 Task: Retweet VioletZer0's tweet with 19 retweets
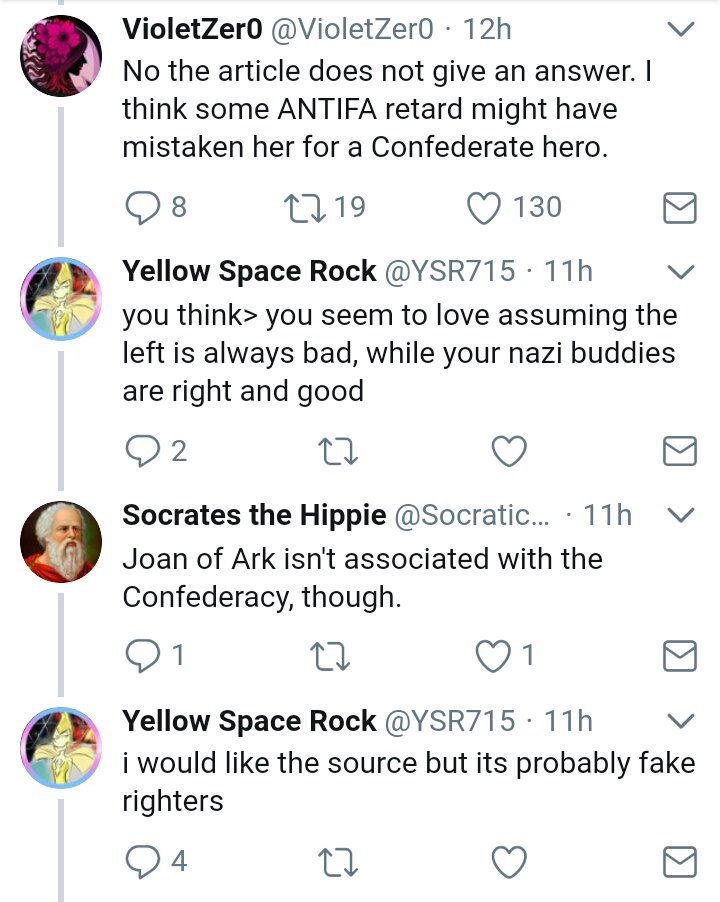pos(304,208)
